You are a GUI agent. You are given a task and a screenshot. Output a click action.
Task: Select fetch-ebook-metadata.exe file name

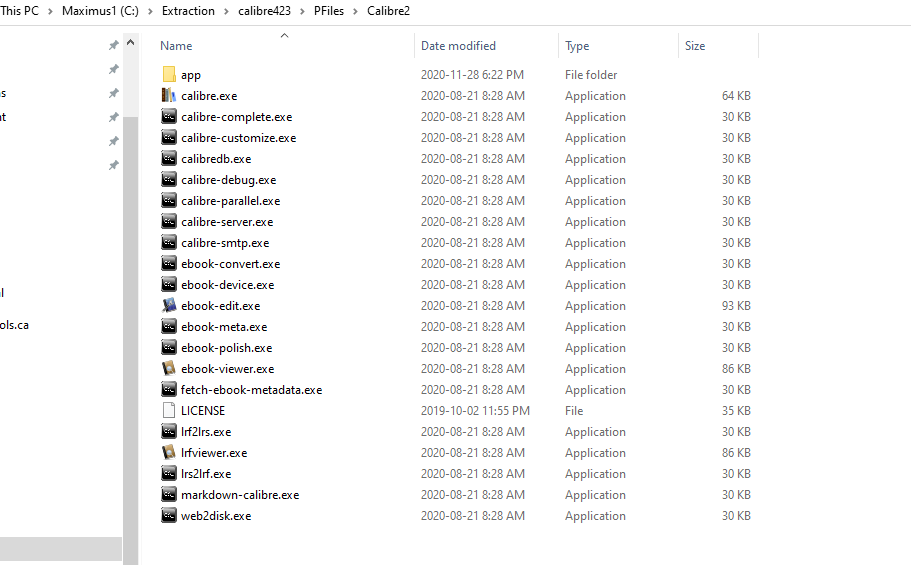pos(252,389)
